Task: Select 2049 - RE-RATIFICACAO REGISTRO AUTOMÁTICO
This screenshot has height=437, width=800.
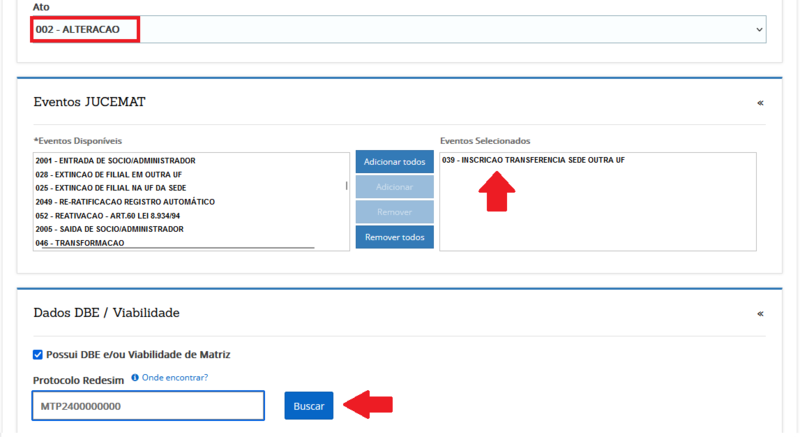Action: [x=125, y=201]
